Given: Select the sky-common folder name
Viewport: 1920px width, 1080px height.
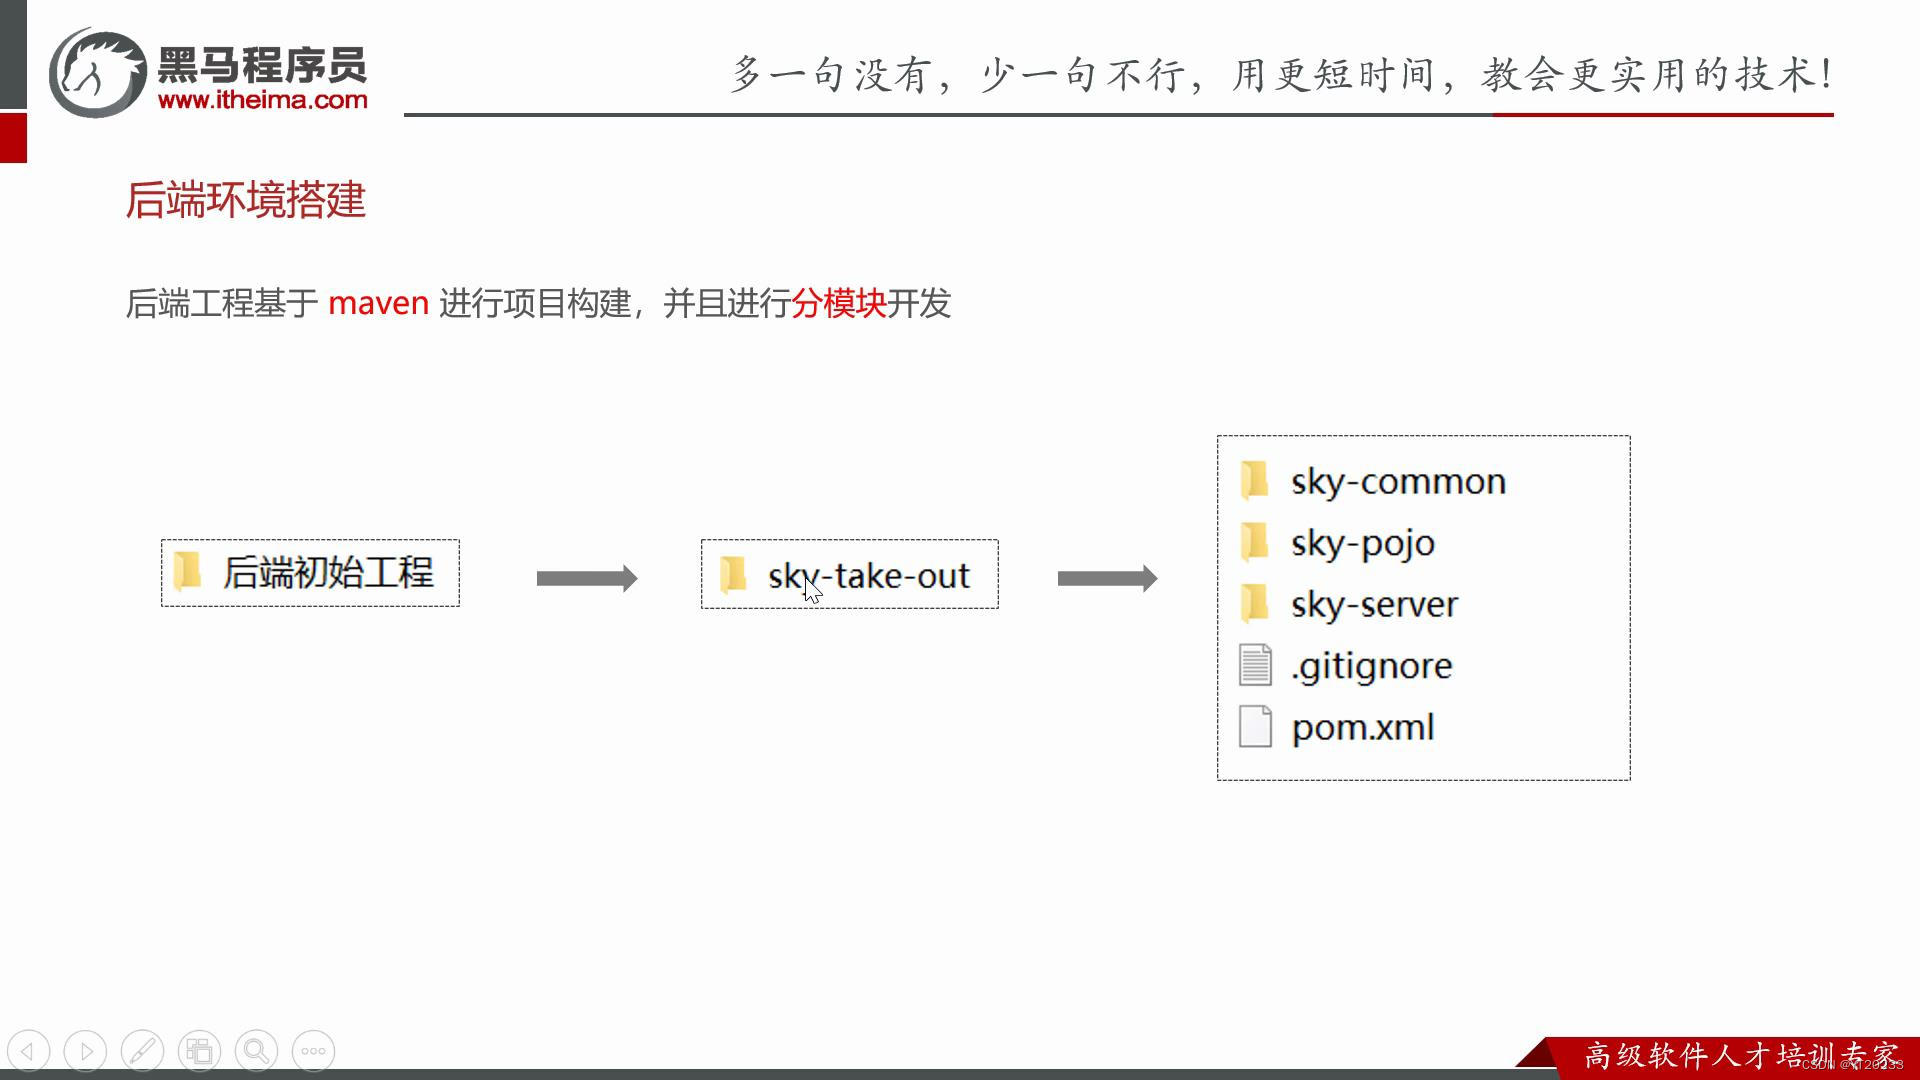Looking at the screenshot, I should [1398, 482].
